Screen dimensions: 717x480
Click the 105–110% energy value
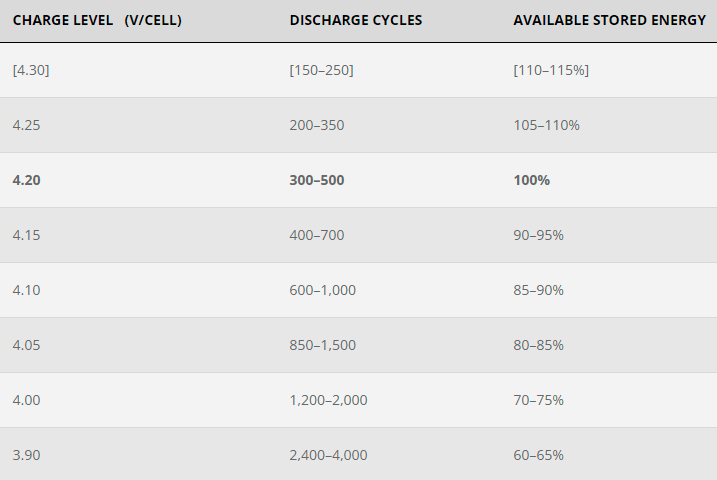(546, 125)
